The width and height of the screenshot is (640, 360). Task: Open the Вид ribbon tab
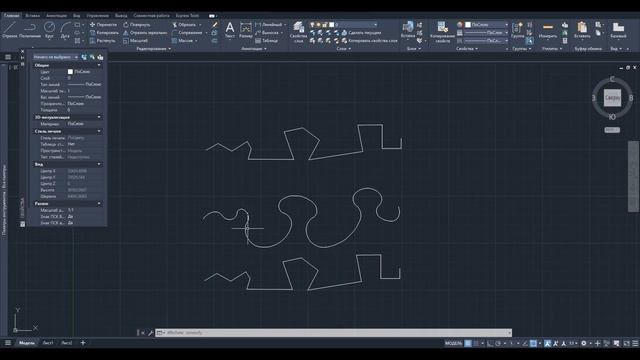[x=77, y=16]
